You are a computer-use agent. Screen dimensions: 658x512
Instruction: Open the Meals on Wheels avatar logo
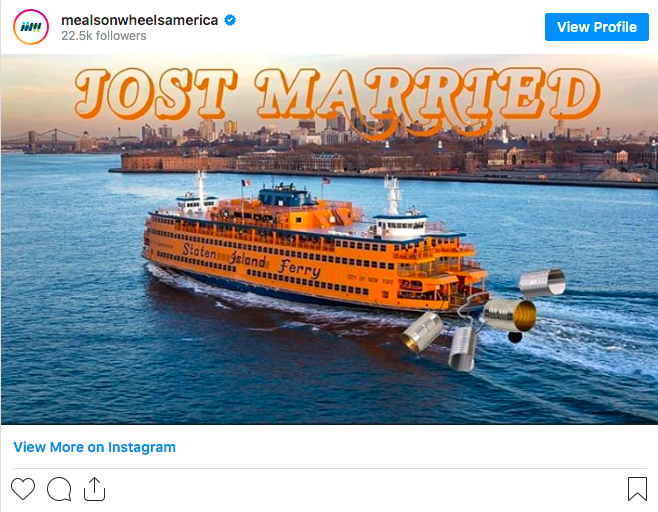click(31, 27)
